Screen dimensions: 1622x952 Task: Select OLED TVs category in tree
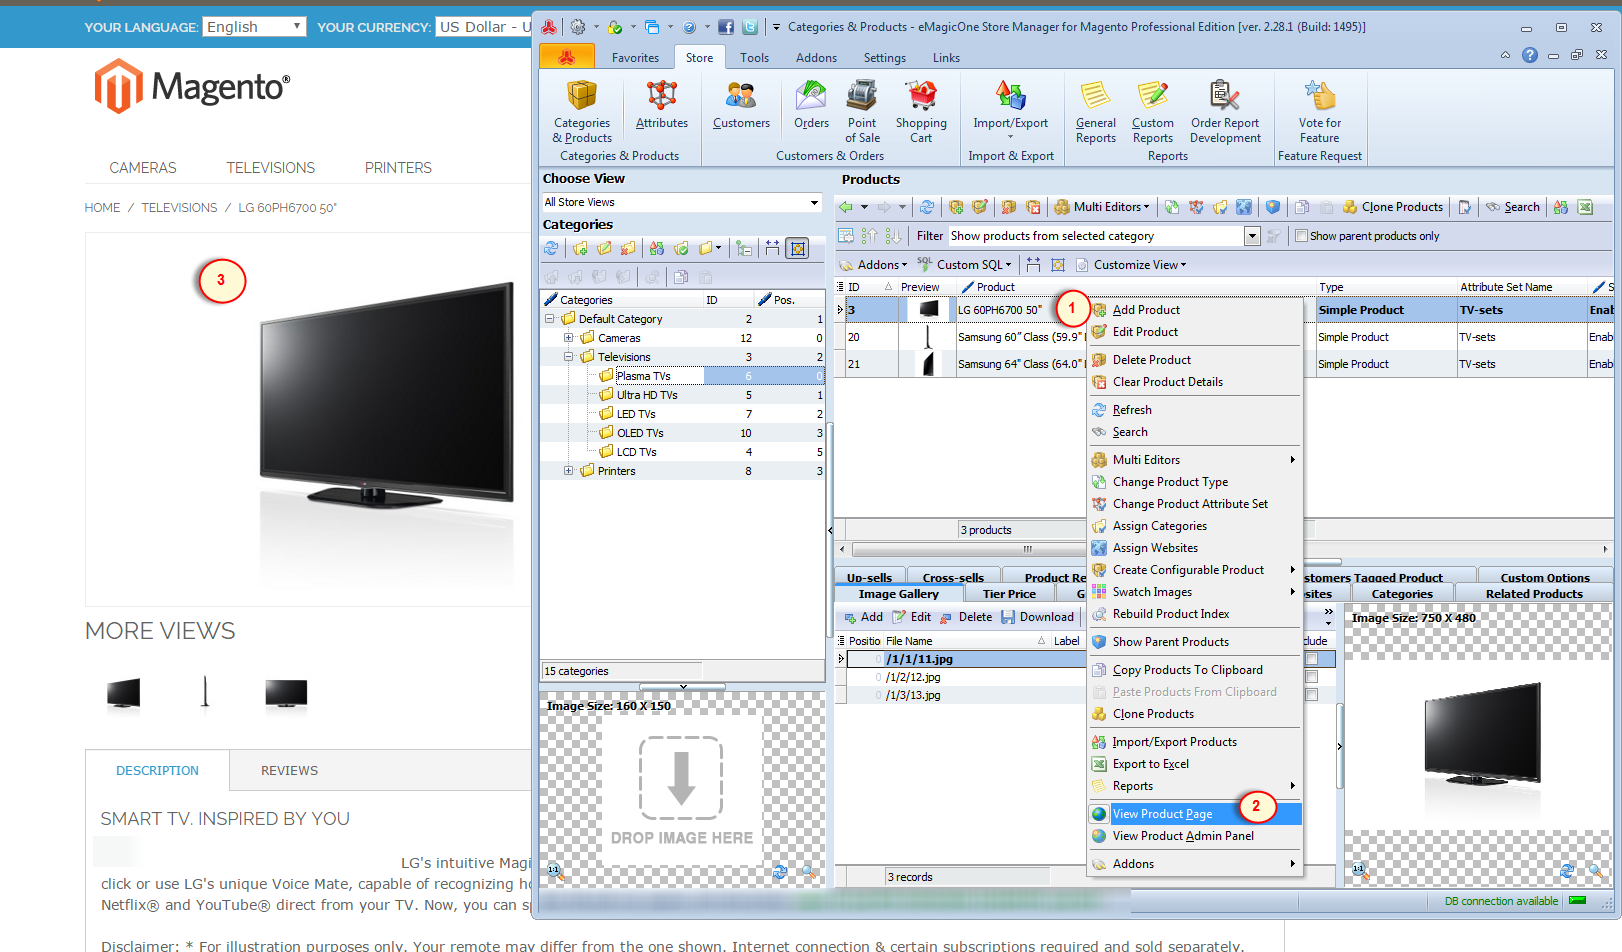[x=640, y=433]
